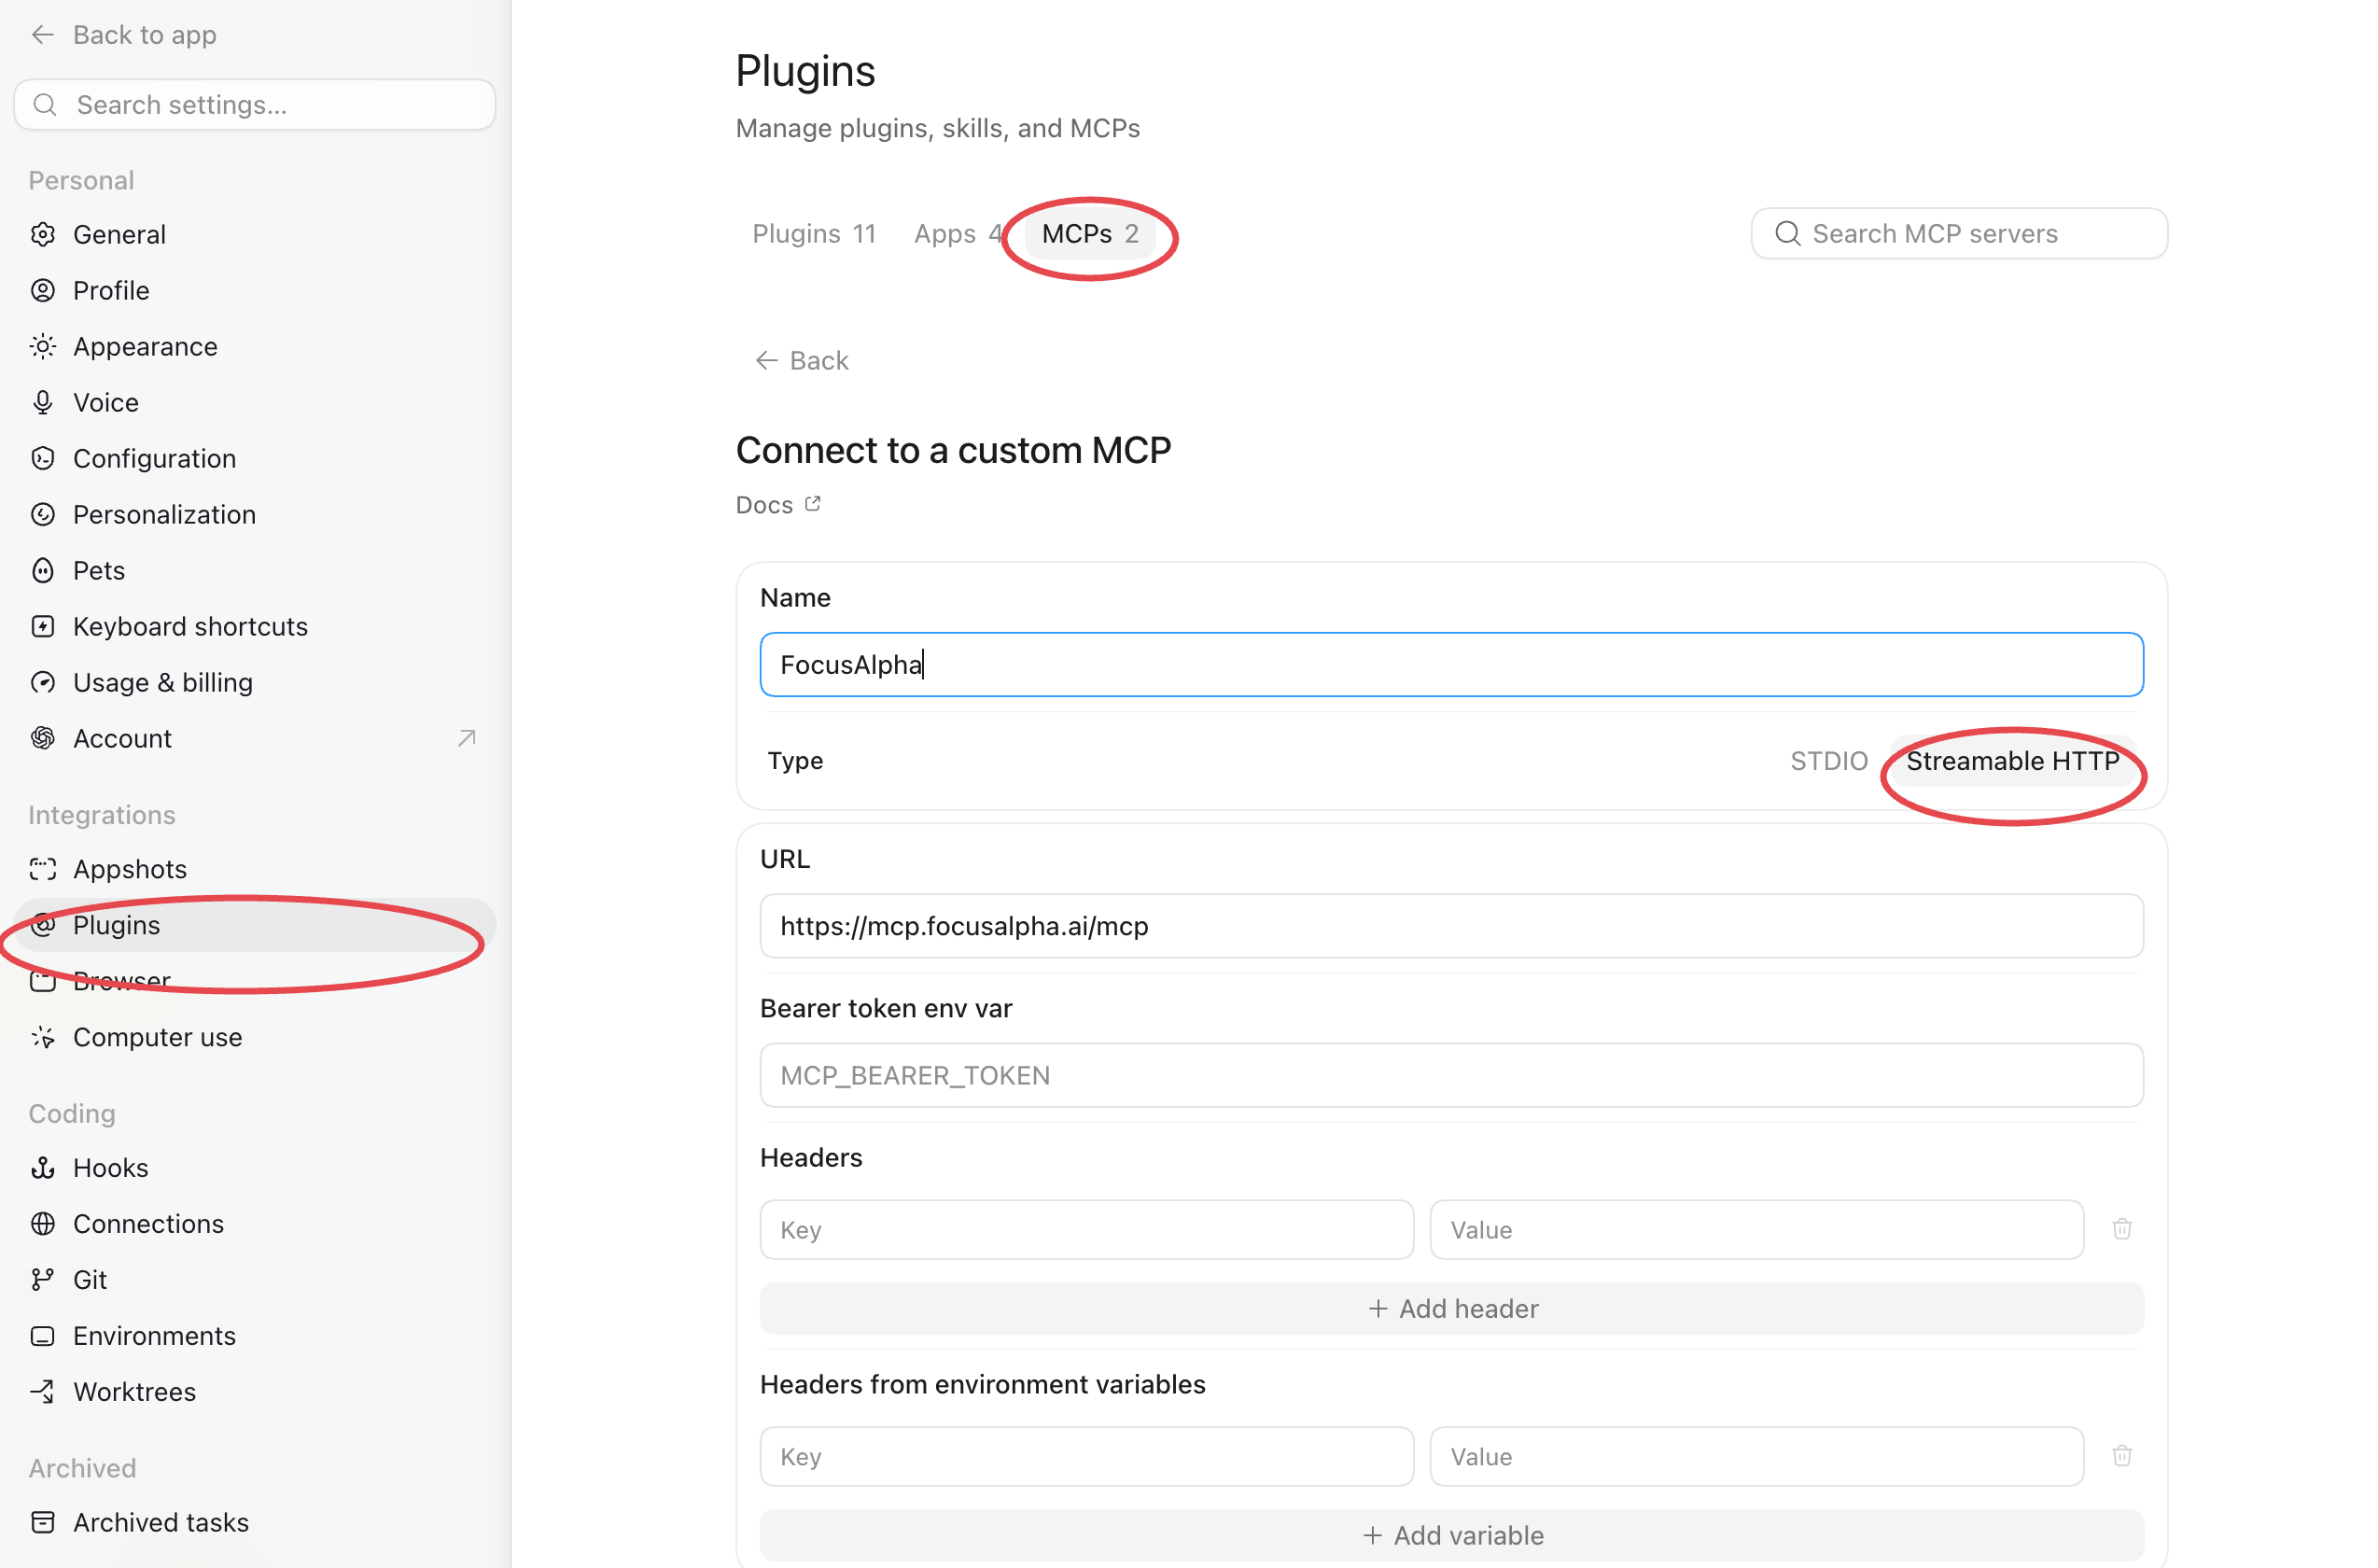Focus the Search MCP servers field

click(x=1959, y=233)
